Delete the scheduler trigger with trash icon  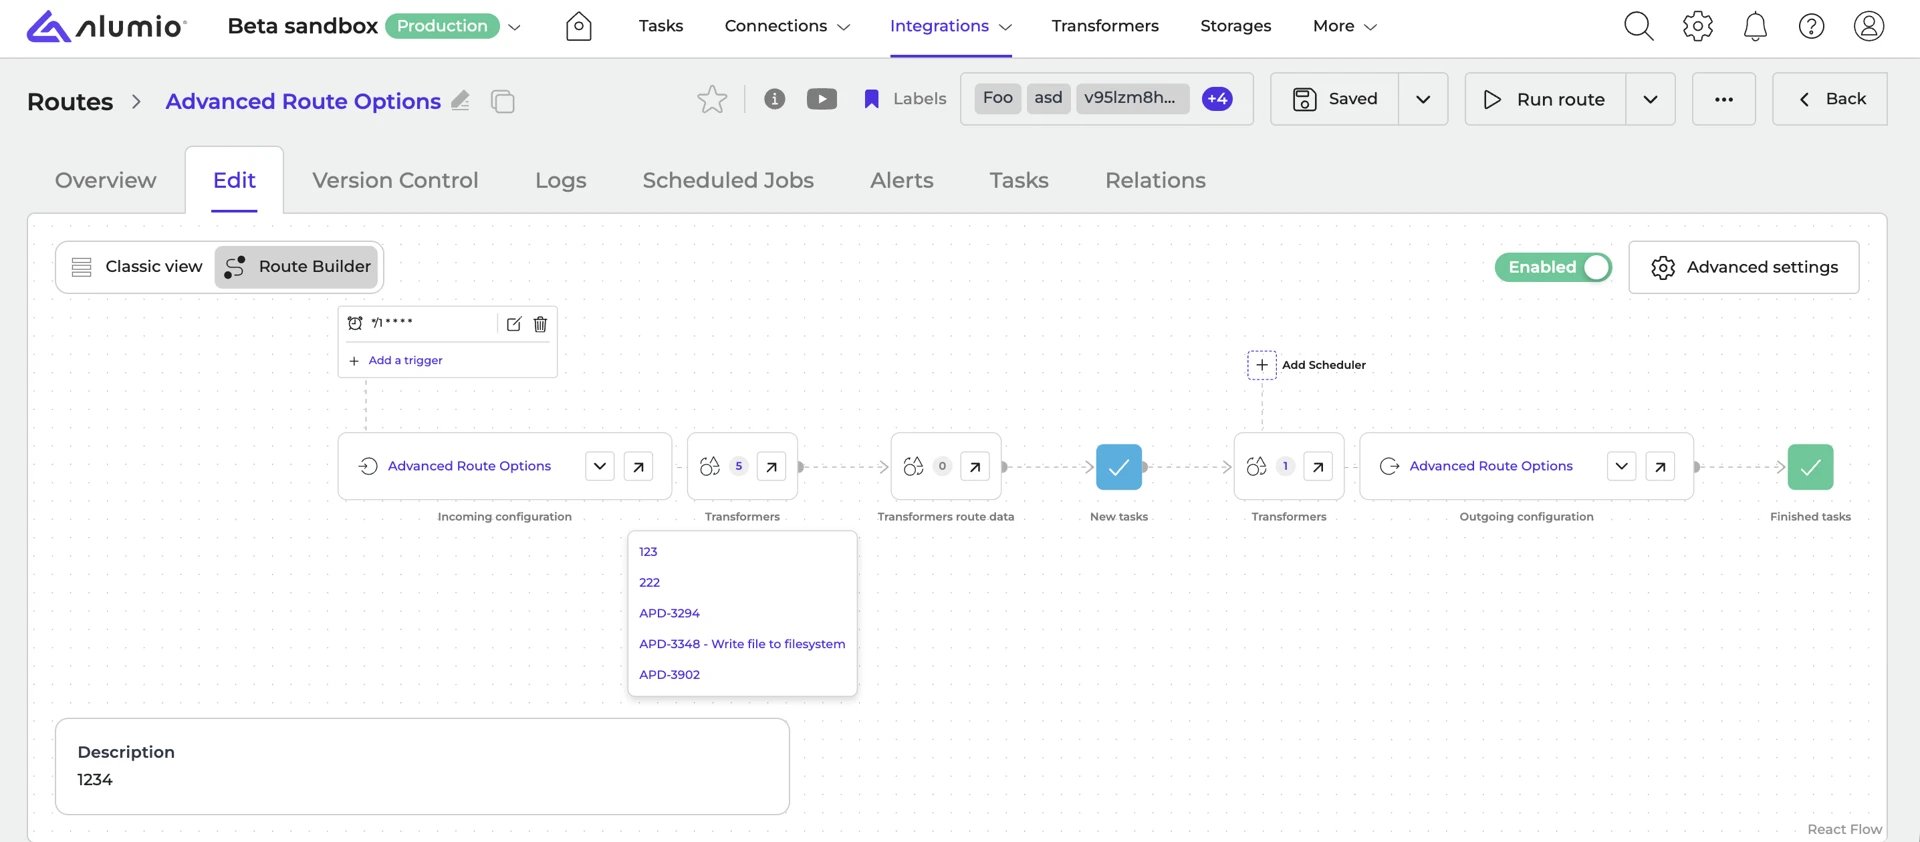[x=540, y=324]
